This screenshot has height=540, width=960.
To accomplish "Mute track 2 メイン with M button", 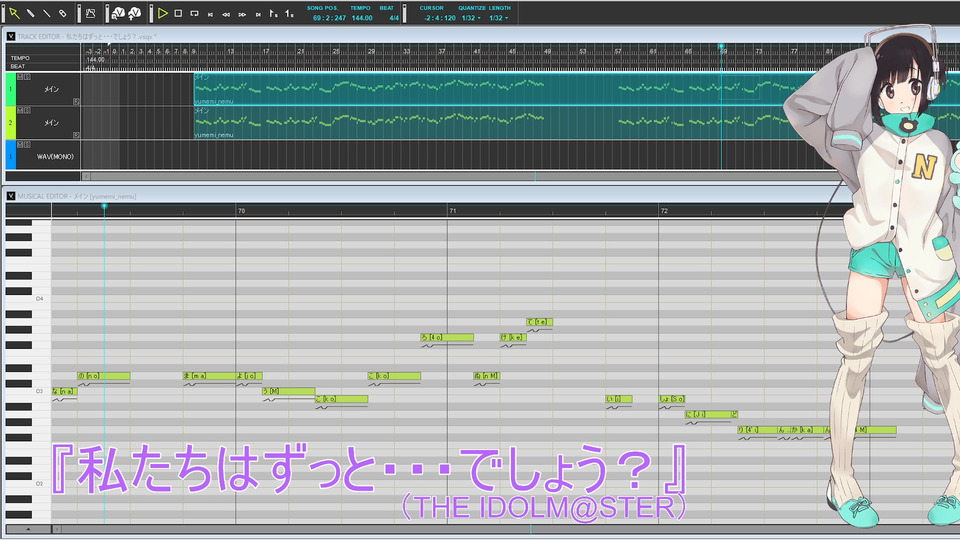I will tap(20, 110).
